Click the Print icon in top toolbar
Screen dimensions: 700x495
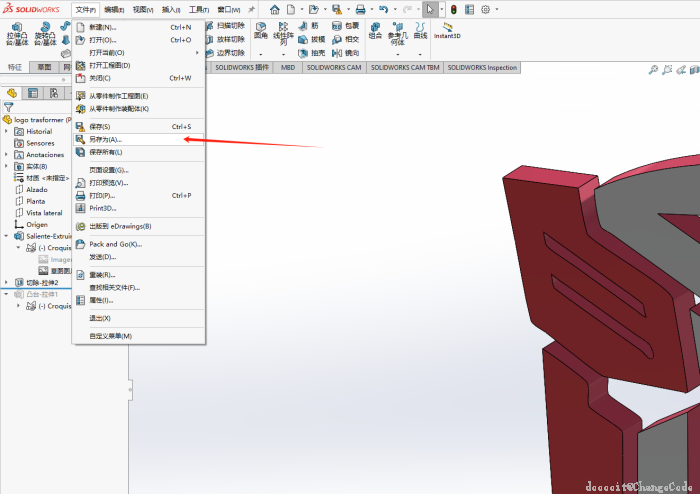click(361, 9)
